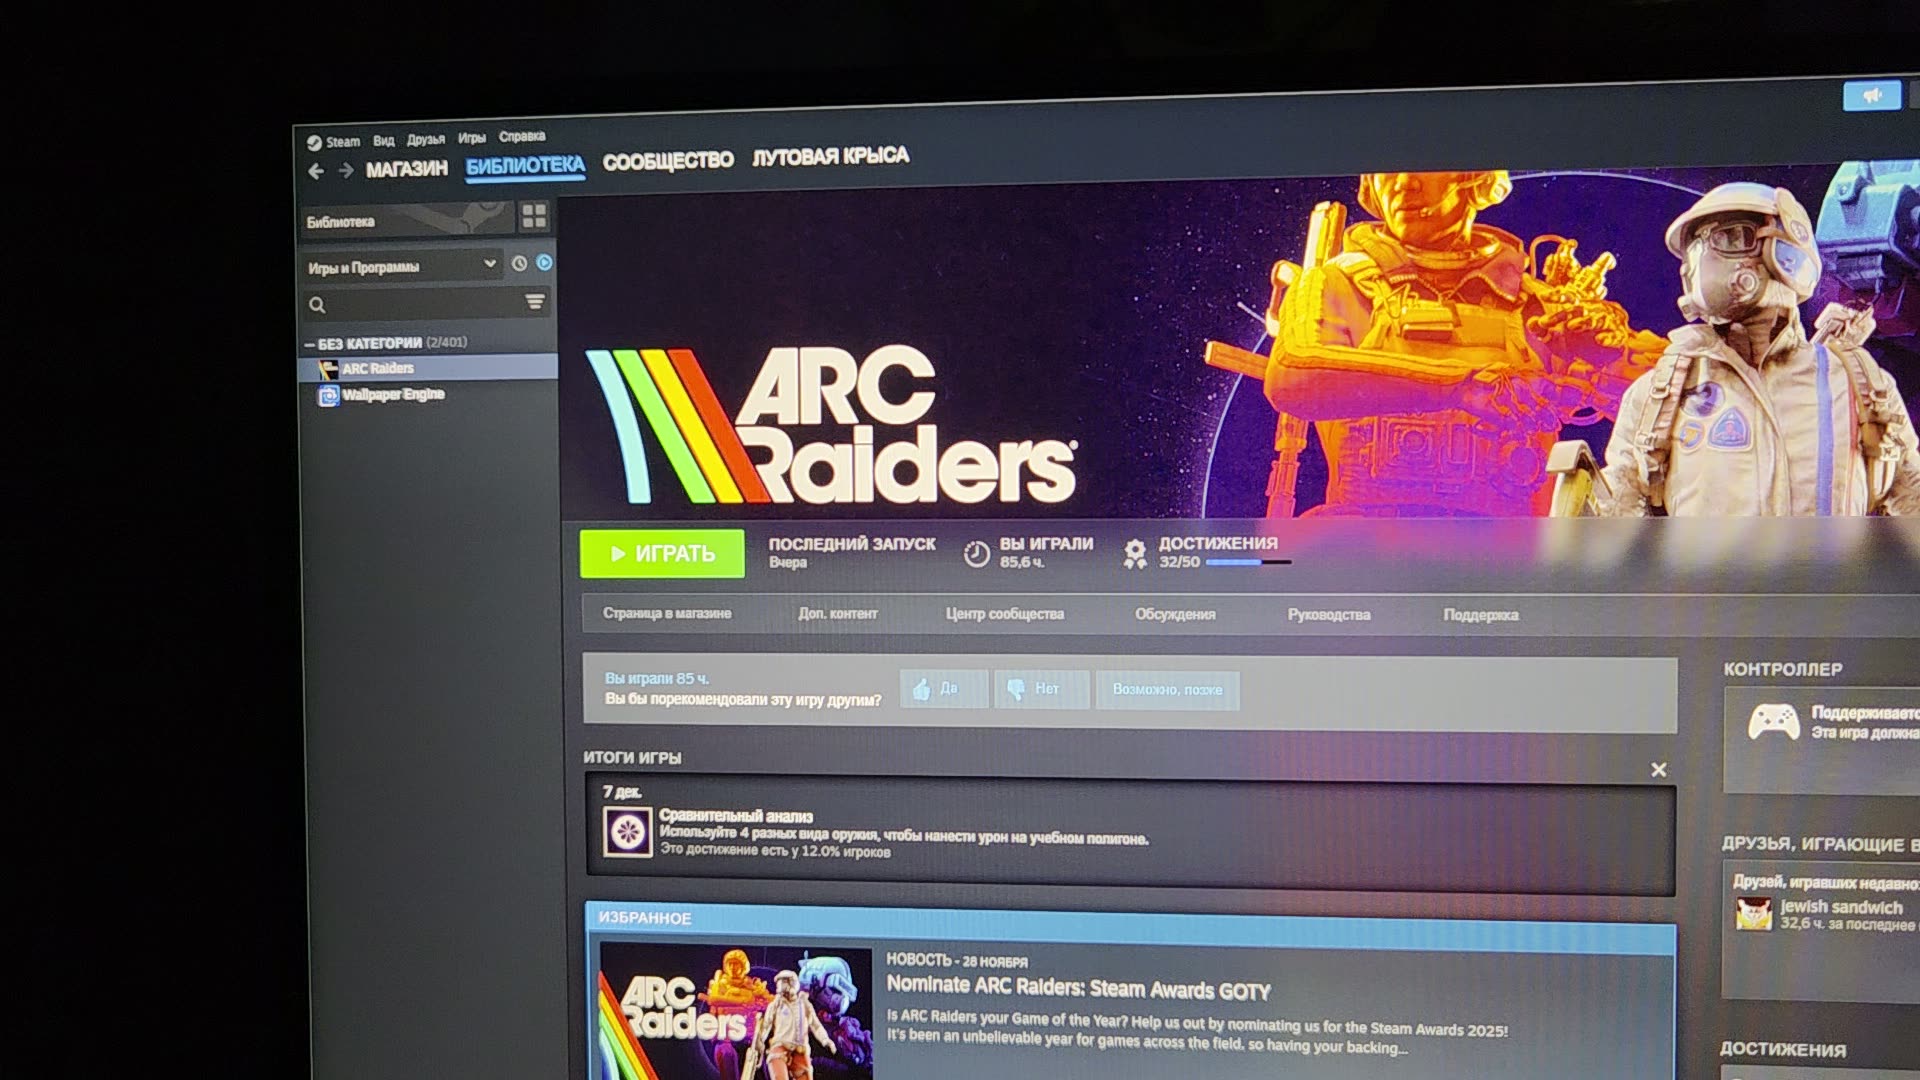Switch to the Сообщество tab
Screen dimensions: 1920x1080
click(668, 161)
